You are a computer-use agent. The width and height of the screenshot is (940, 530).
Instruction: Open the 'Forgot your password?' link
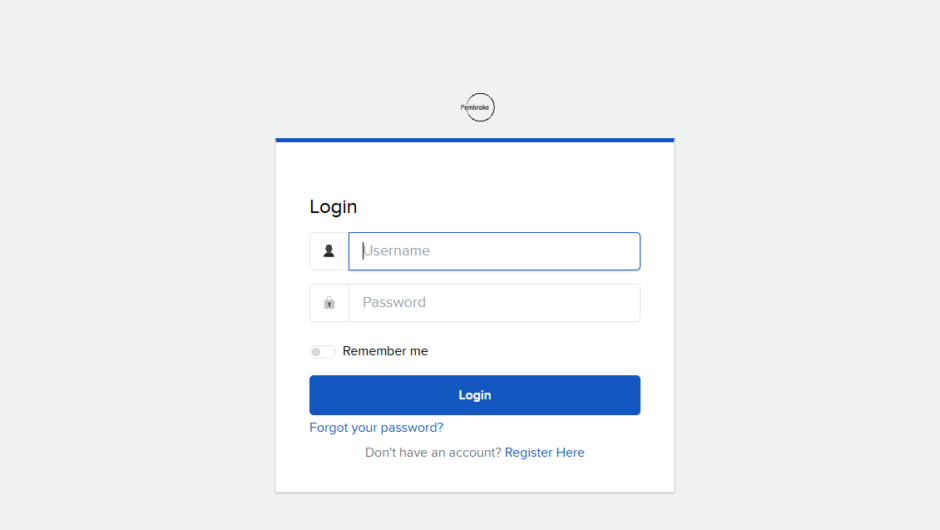(x=376, y=427)
